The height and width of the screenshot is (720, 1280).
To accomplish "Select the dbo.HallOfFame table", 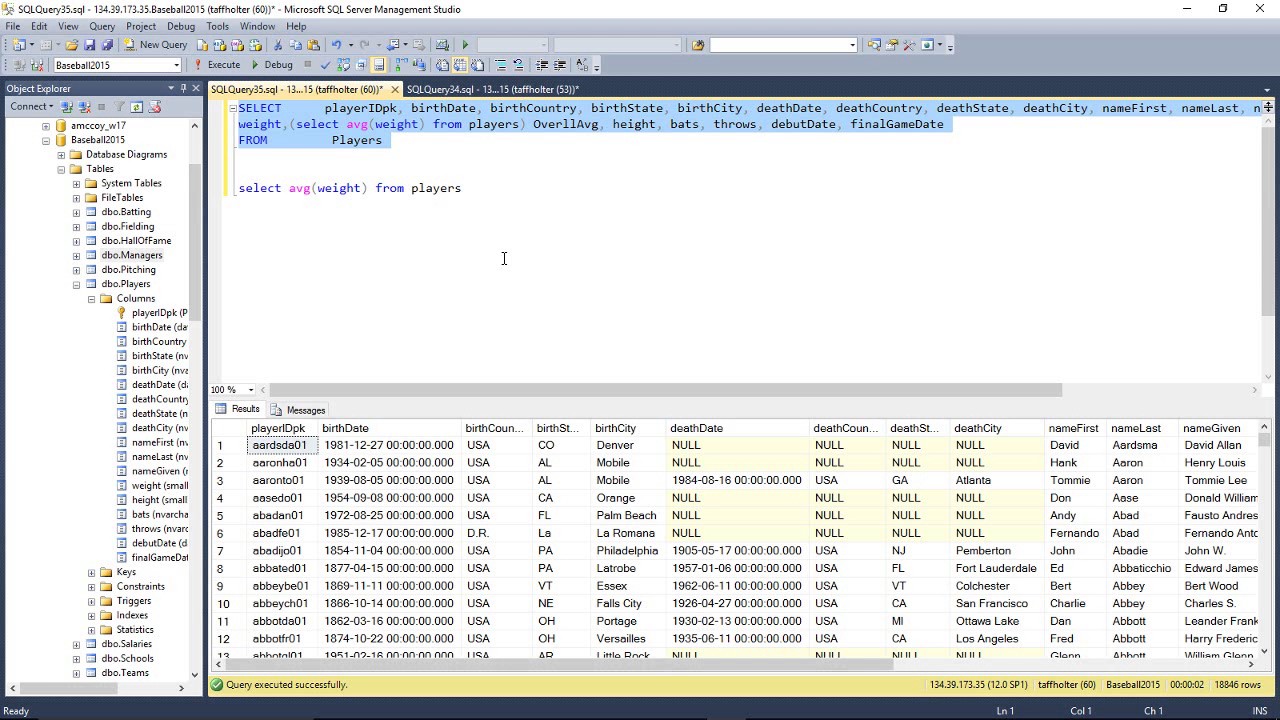I will 135,241.
